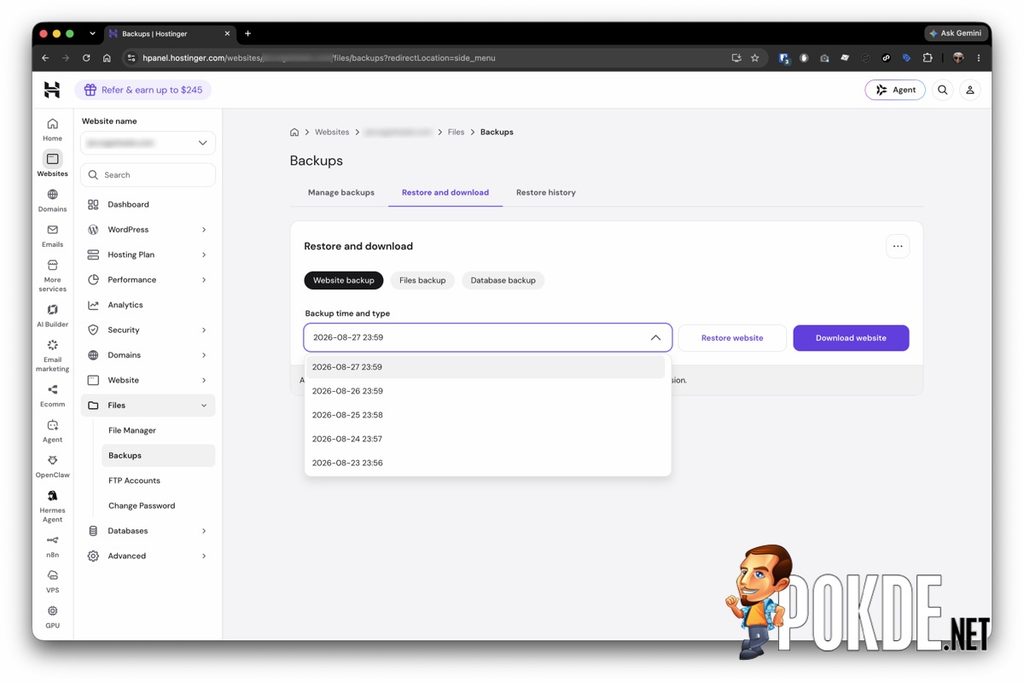Viewport: 1024px width, 683px height.
Task: Open Chrome three-dot menu
Action: coord(978,58)
